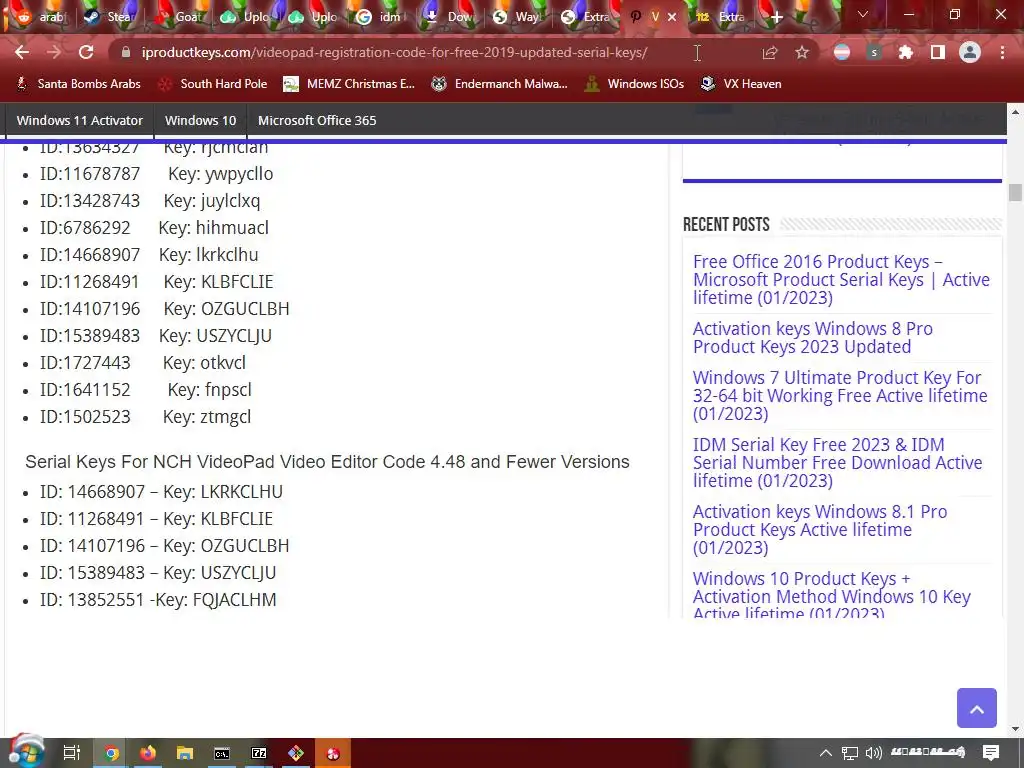This screenshot has height=768, width=1024.
Task: Open File Explorer from the taskbar
Action: [x=185, y=753]
